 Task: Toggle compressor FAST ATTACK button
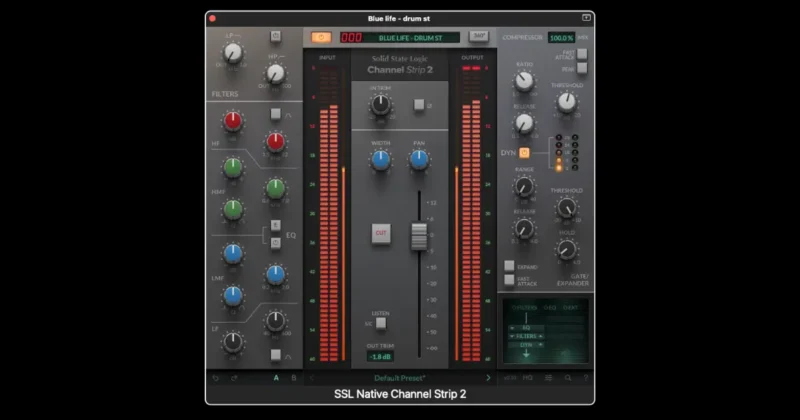point(582,54)
